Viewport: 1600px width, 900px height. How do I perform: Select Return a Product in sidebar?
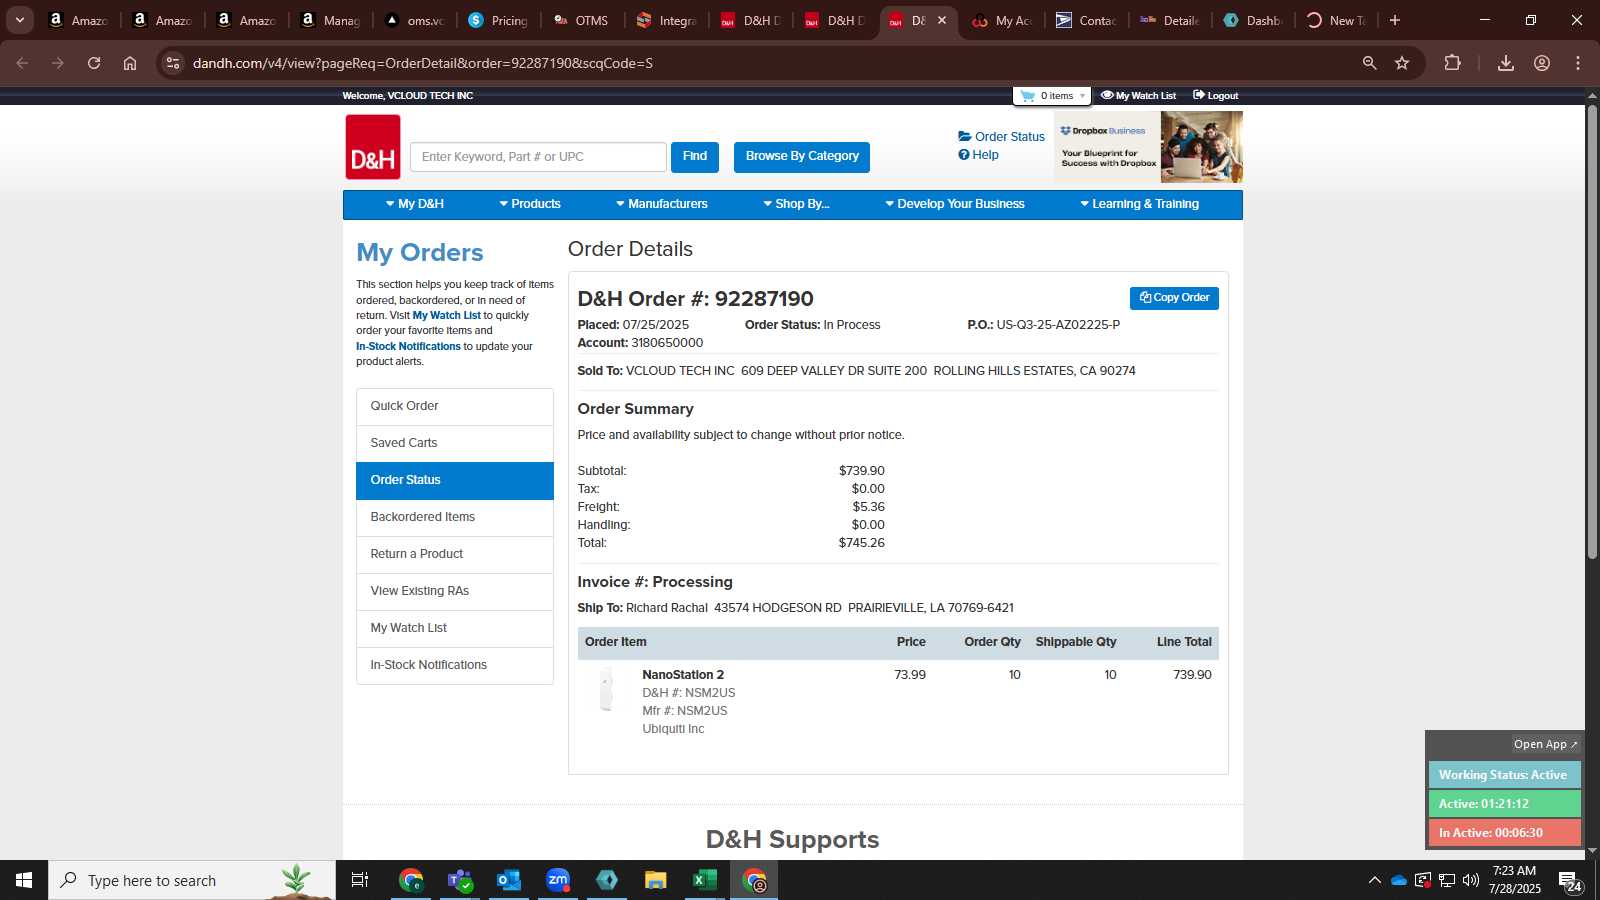[455, 555]
